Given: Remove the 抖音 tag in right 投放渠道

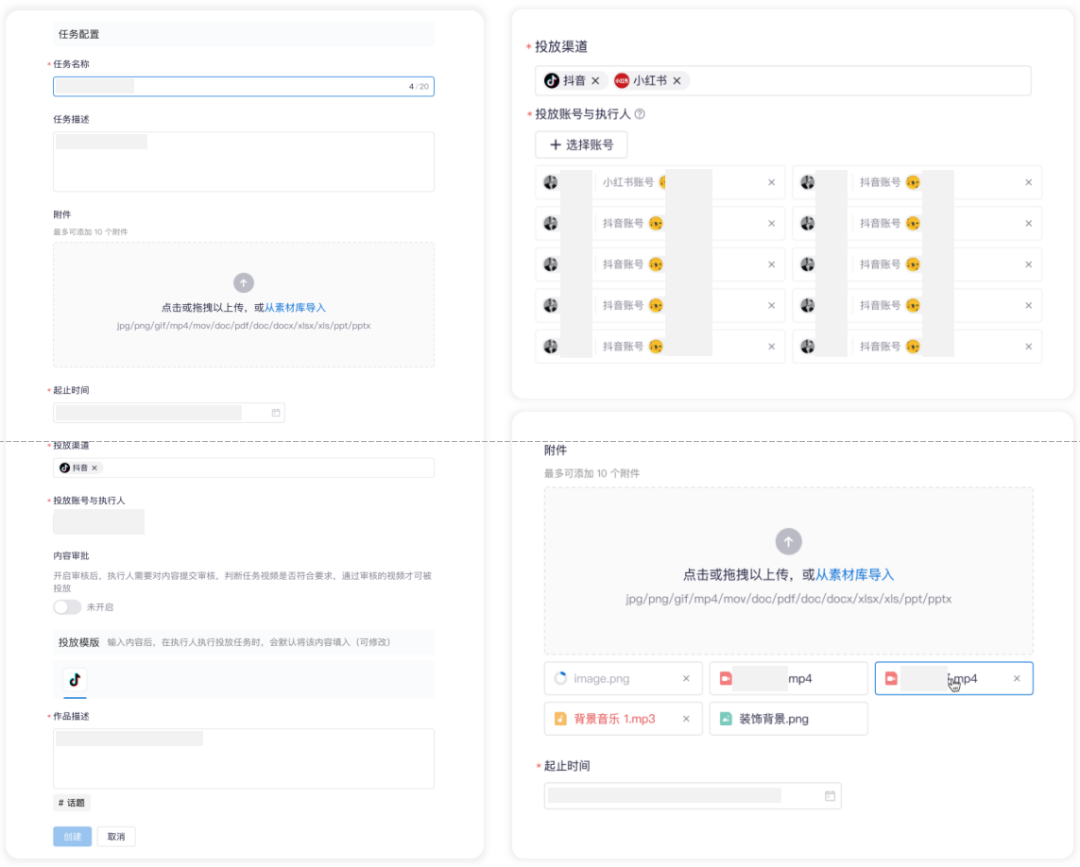Looking at the screenshot, I should point(596,81).
